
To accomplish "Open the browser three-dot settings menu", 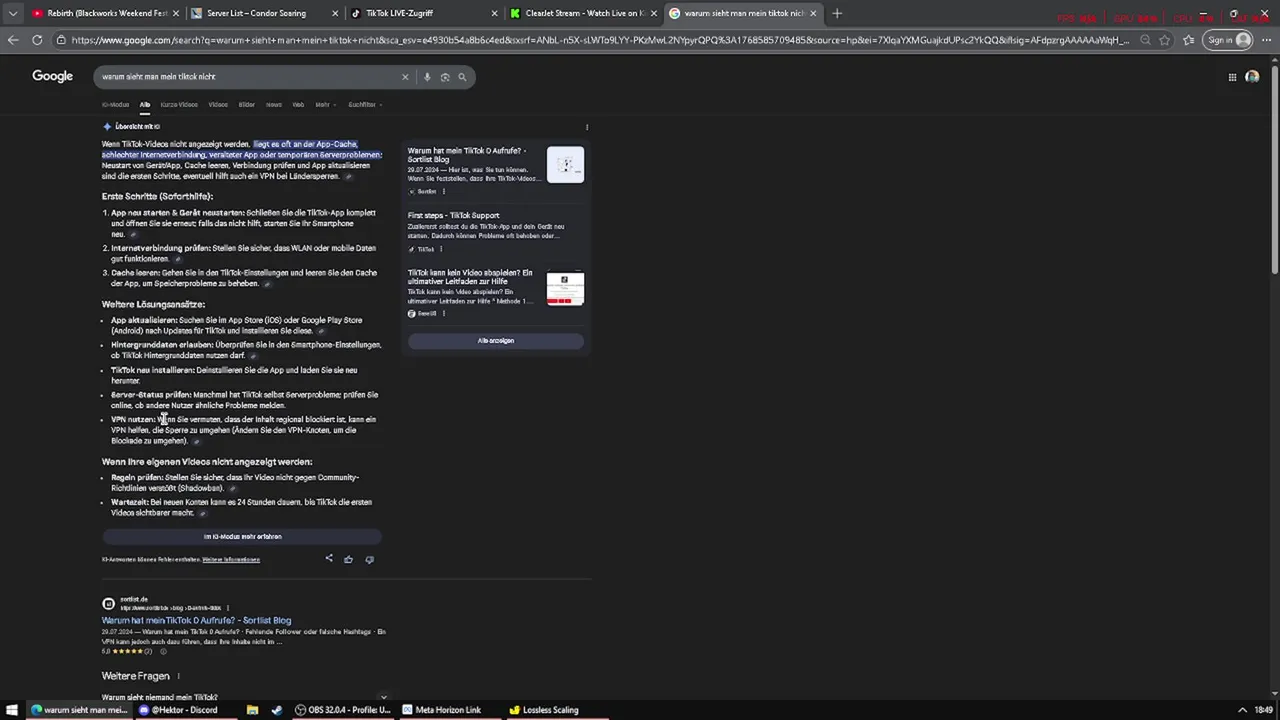I will (x=1266, y=40).
